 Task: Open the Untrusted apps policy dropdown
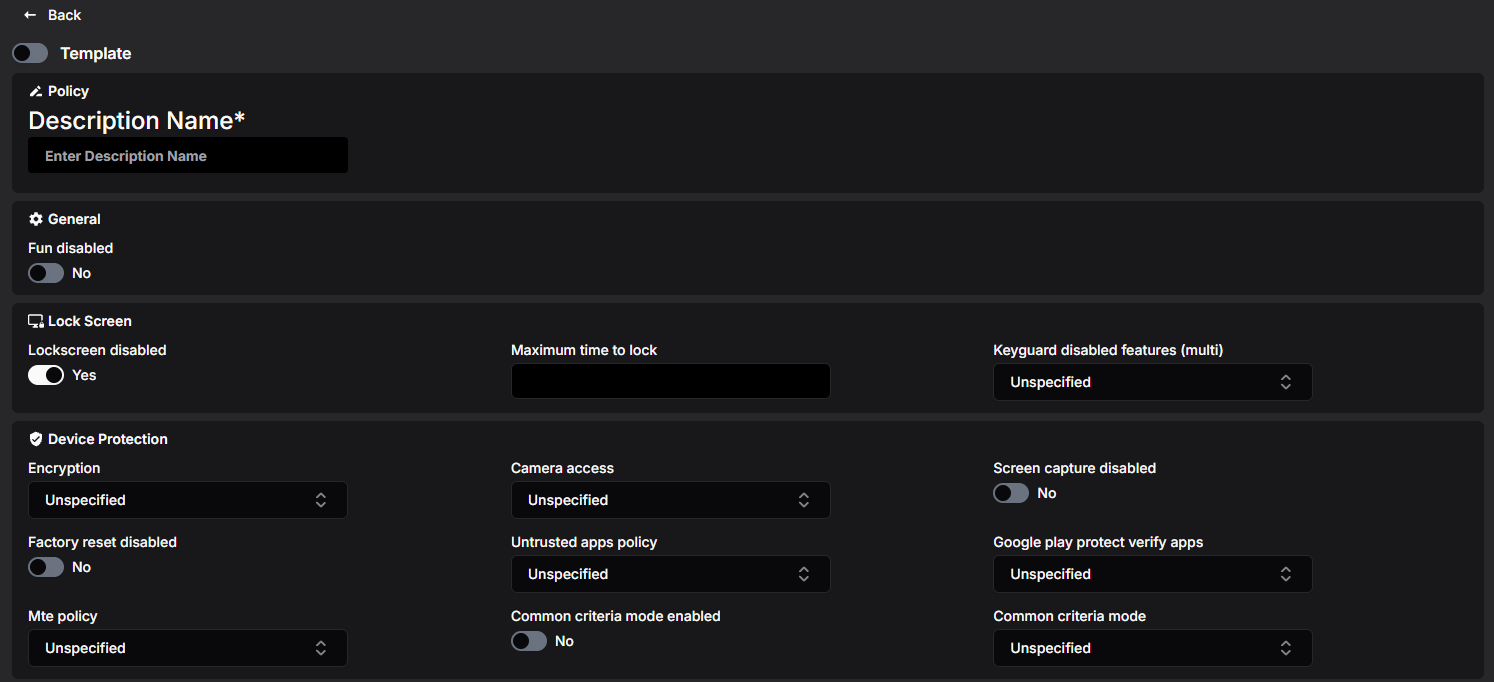click(670, 574)
